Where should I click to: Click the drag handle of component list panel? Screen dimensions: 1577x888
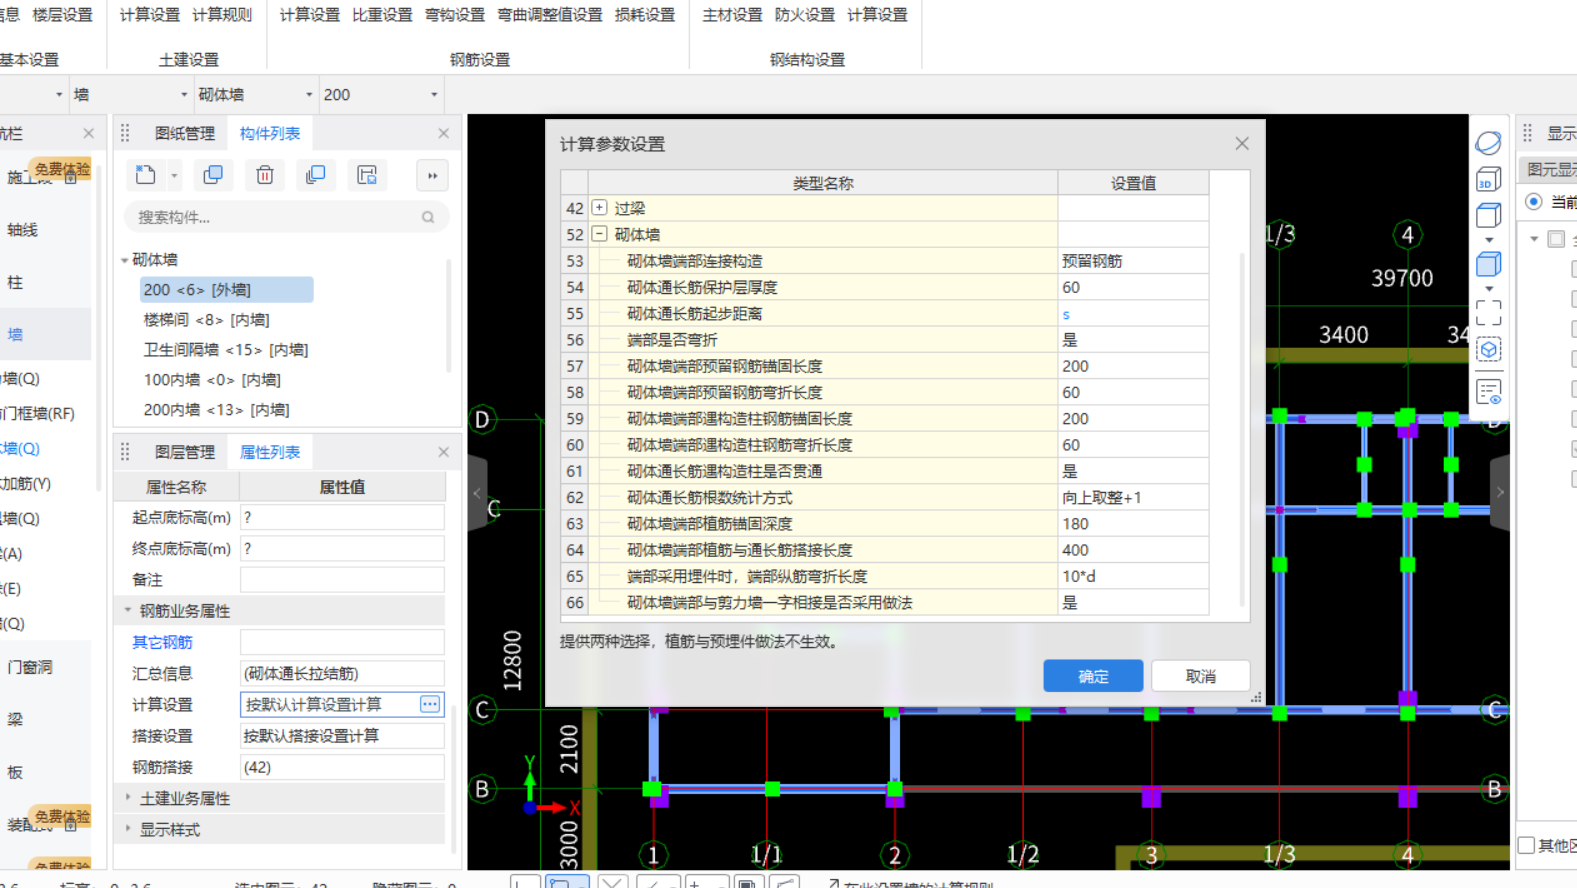pos(125,133)
